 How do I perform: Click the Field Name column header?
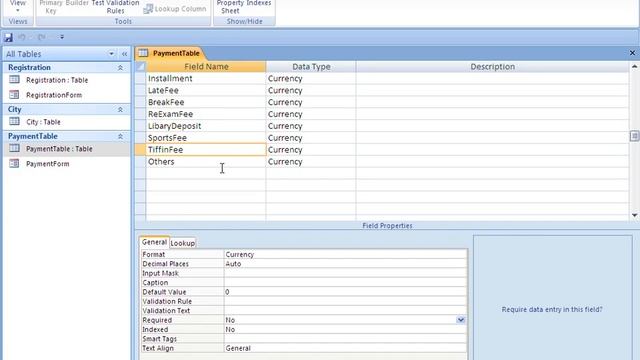206,67
